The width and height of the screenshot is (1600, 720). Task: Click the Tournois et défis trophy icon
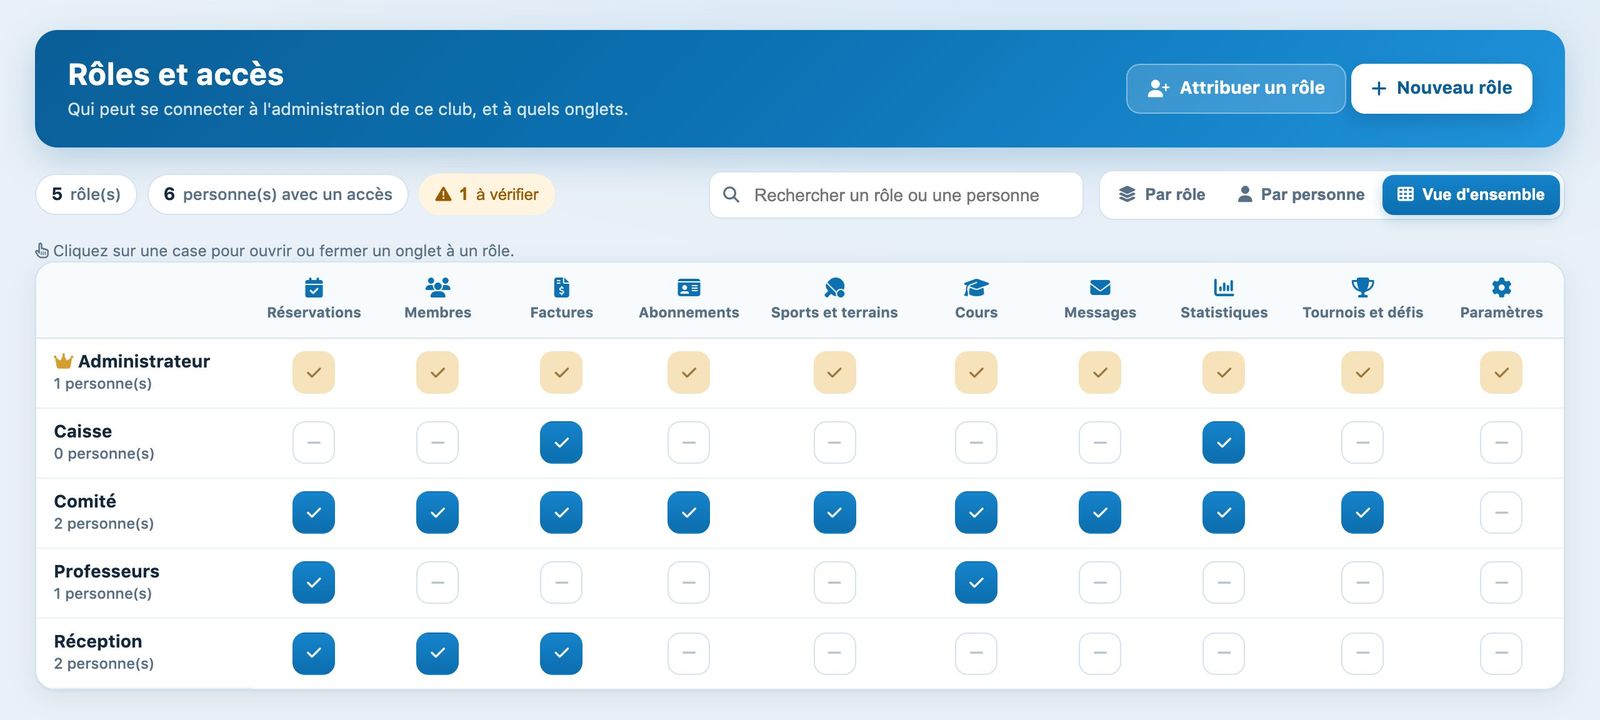(x=1363, y=288)
